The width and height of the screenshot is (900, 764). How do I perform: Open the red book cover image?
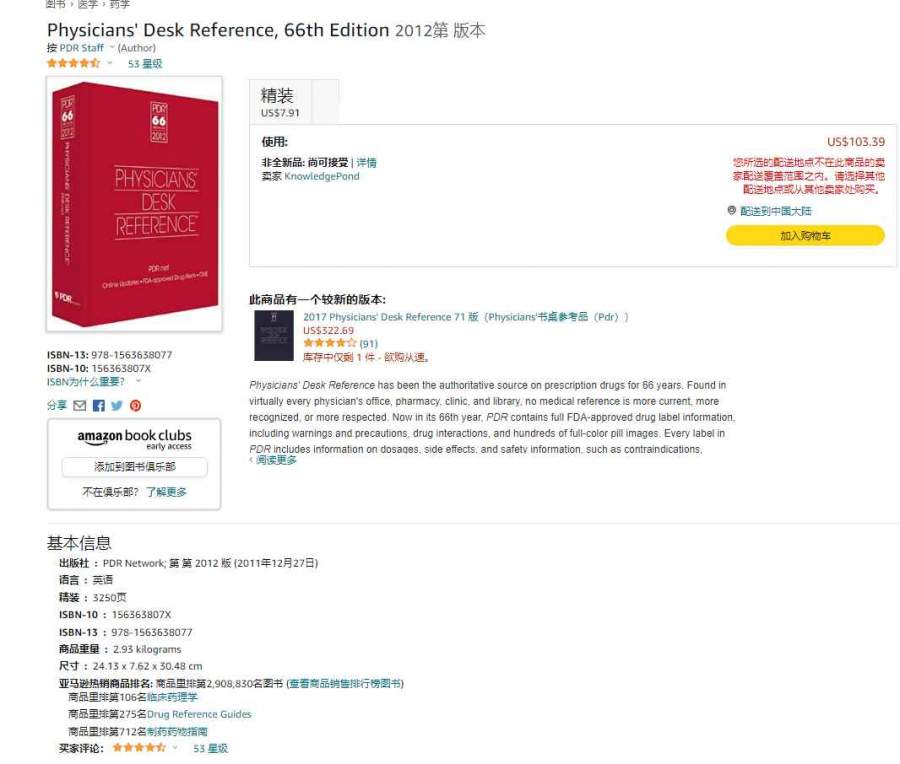(x=134, y=204)
